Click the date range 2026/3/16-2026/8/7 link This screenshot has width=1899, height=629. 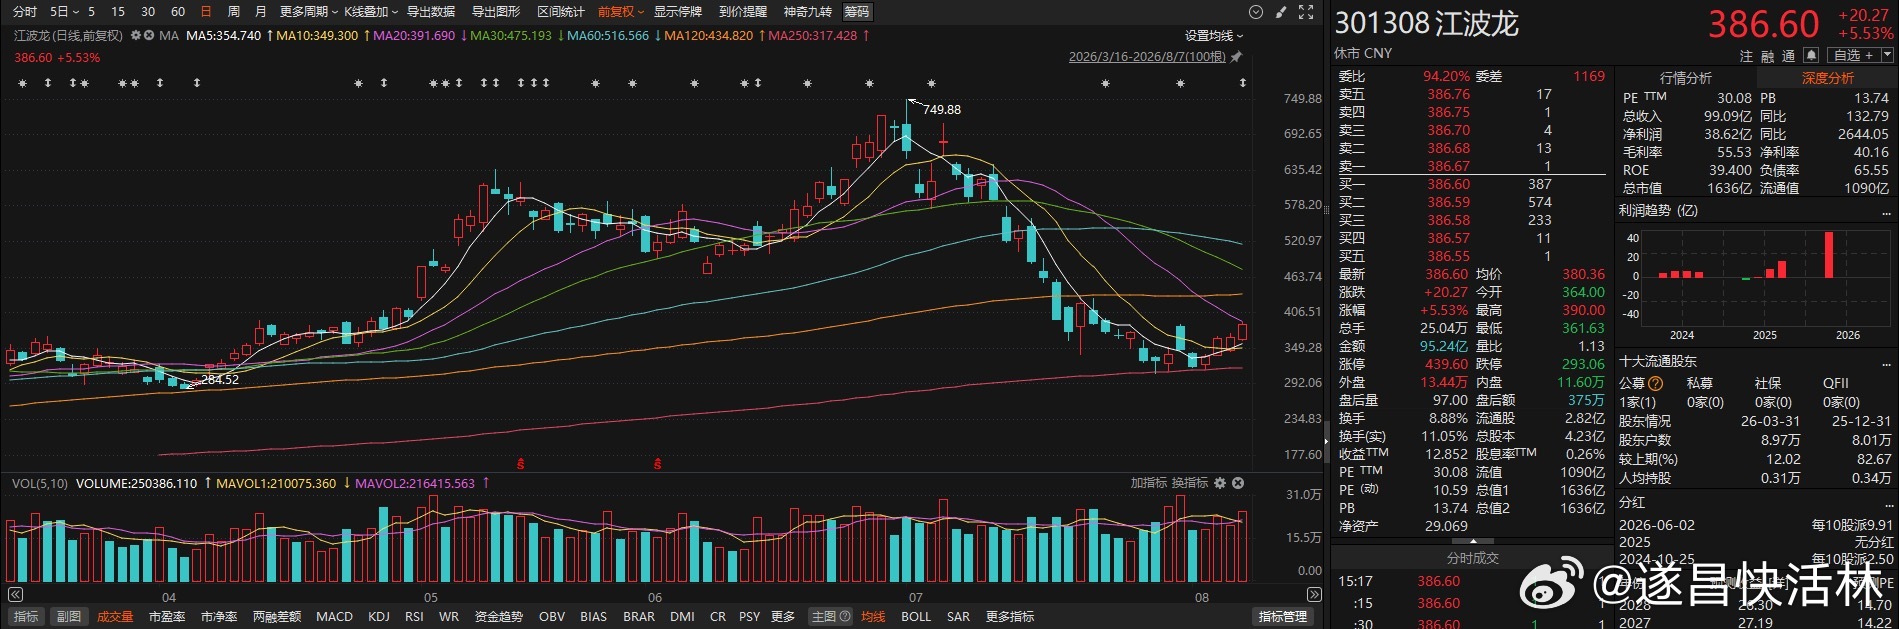1147,57
